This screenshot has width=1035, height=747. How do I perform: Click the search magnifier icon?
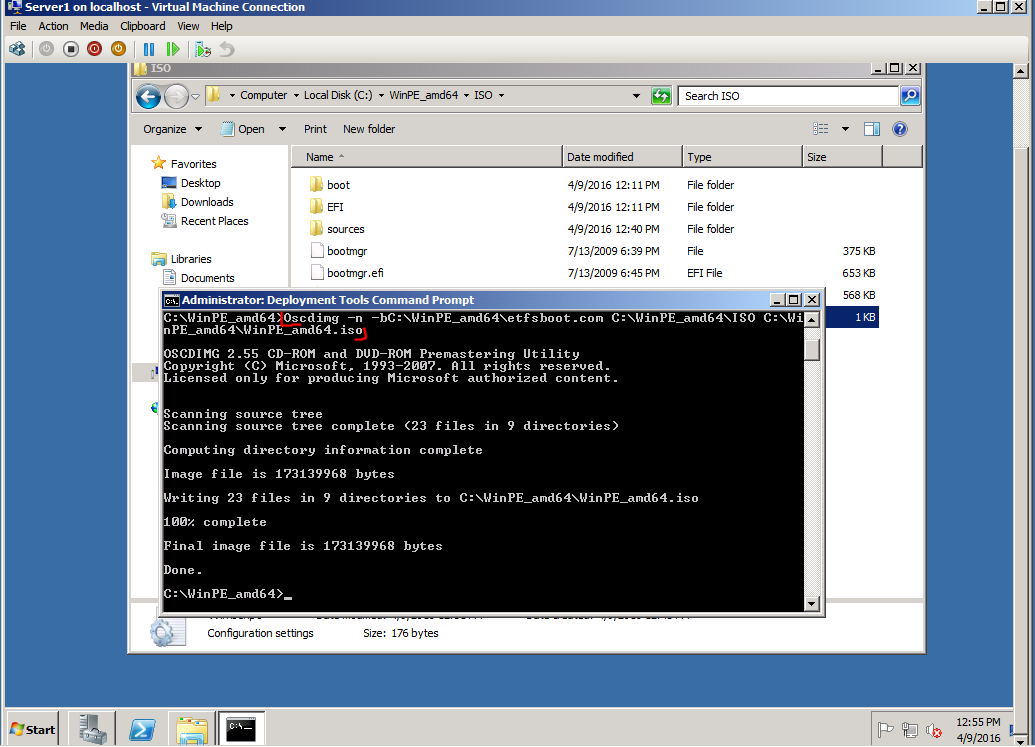tap(910, 96)
